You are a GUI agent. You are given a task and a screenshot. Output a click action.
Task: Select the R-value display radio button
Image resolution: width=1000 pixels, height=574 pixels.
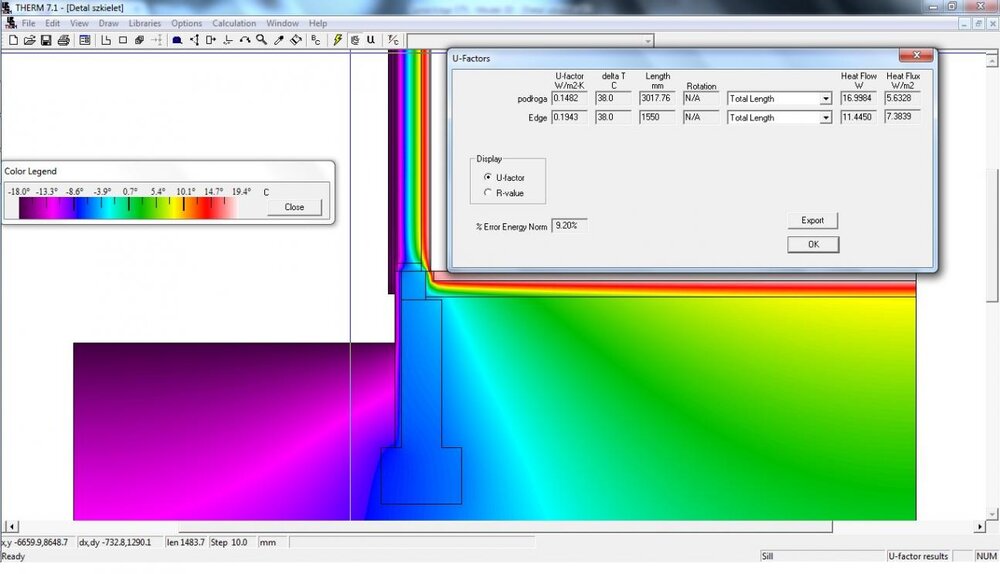488,193
